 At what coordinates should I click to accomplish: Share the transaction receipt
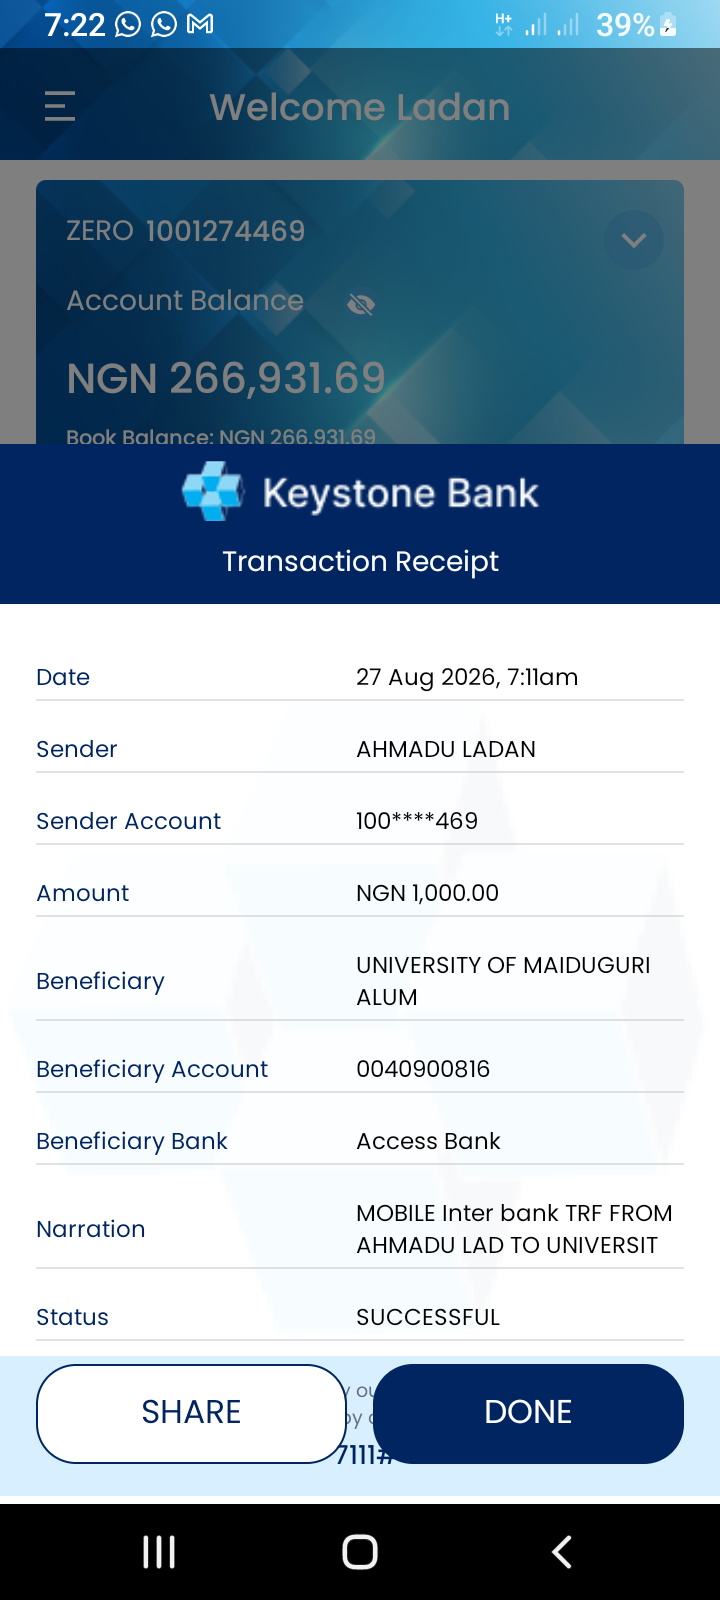(x=191, y=1413)
